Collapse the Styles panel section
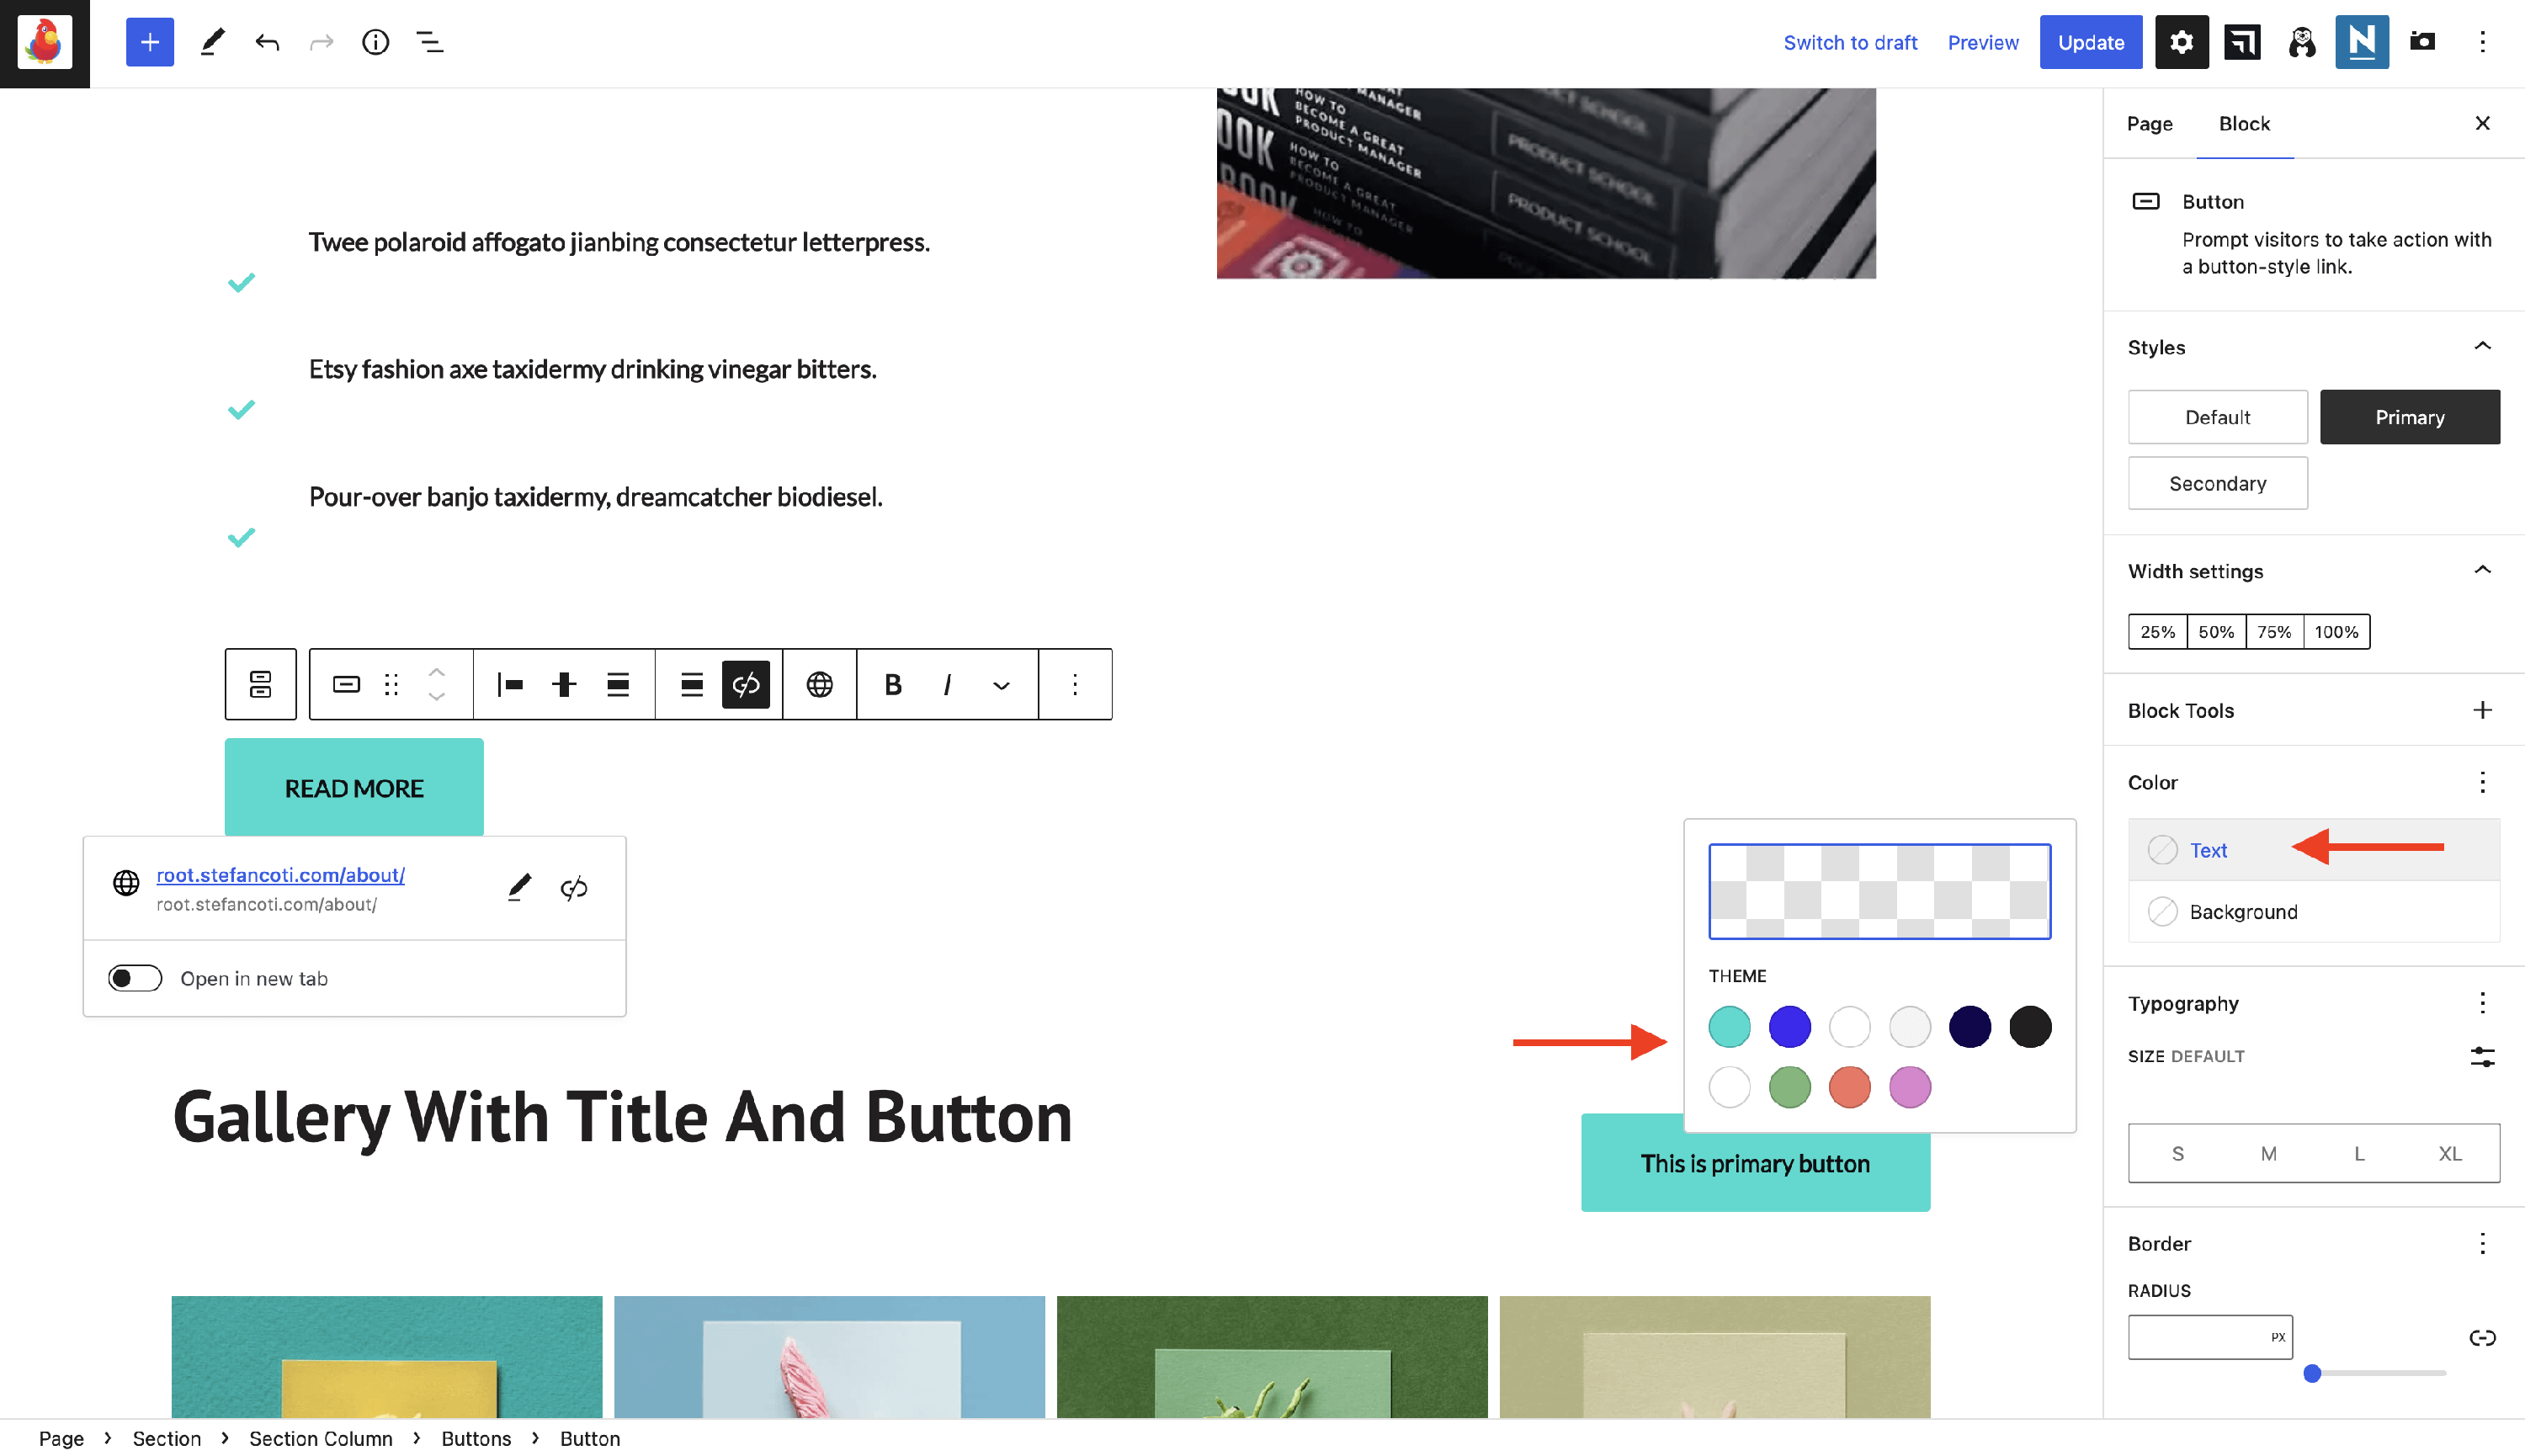Image resolution: width=2525 pixels, height=1456 pixels. pyautogui.click(x=2482, y=346)
